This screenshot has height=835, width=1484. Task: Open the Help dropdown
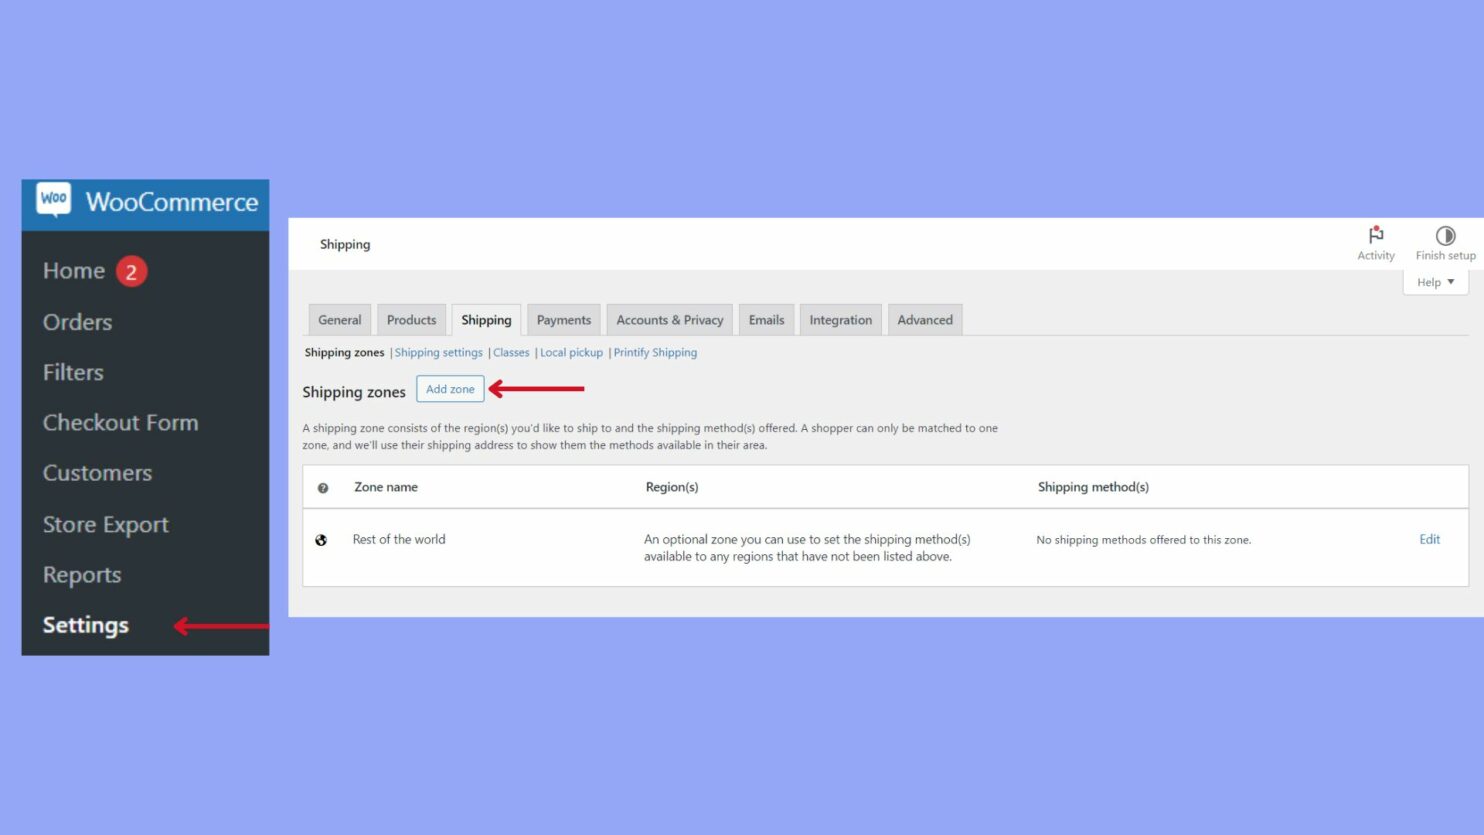click(x=1435, y=281)
